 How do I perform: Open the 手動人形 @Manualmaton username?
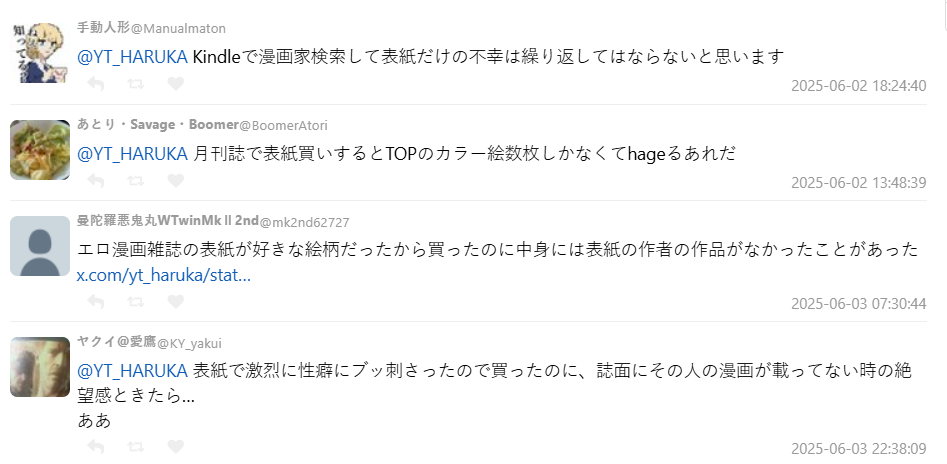click(151, 28)
